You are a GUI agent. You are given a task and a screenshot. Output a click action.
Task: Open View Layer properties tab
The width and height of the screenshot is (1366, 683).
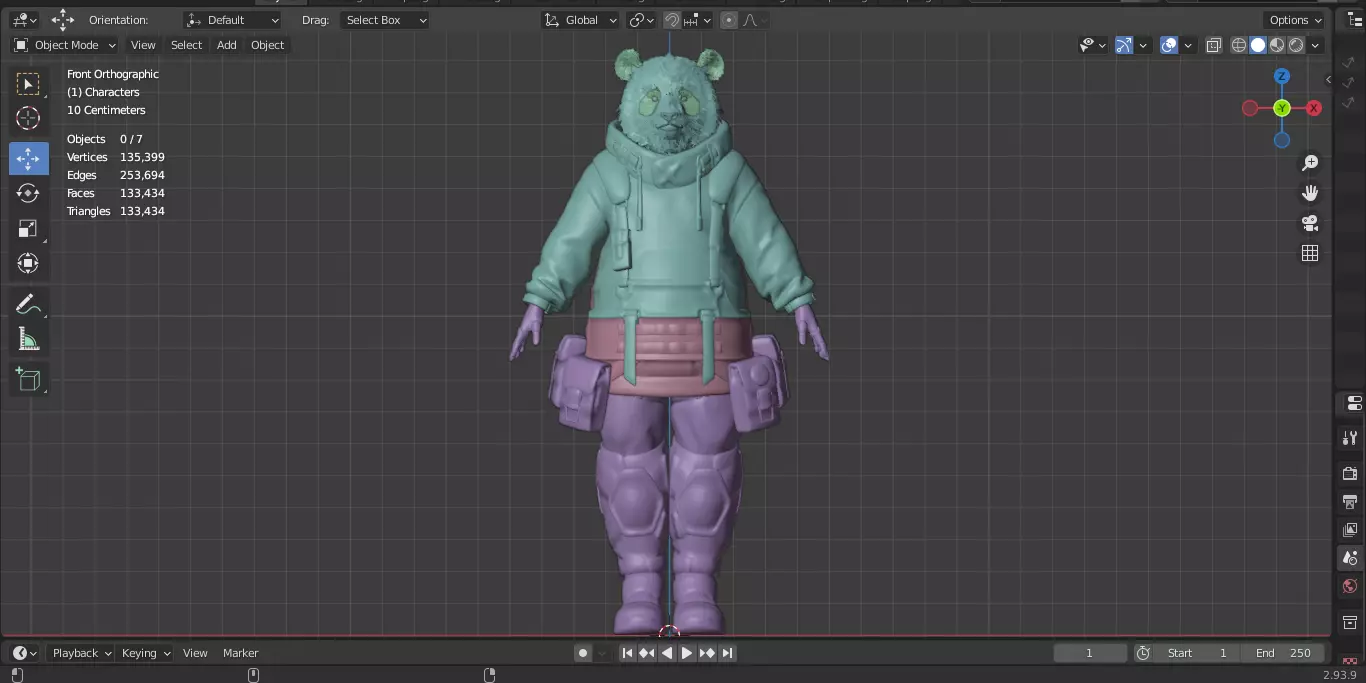click(1350, 529)
